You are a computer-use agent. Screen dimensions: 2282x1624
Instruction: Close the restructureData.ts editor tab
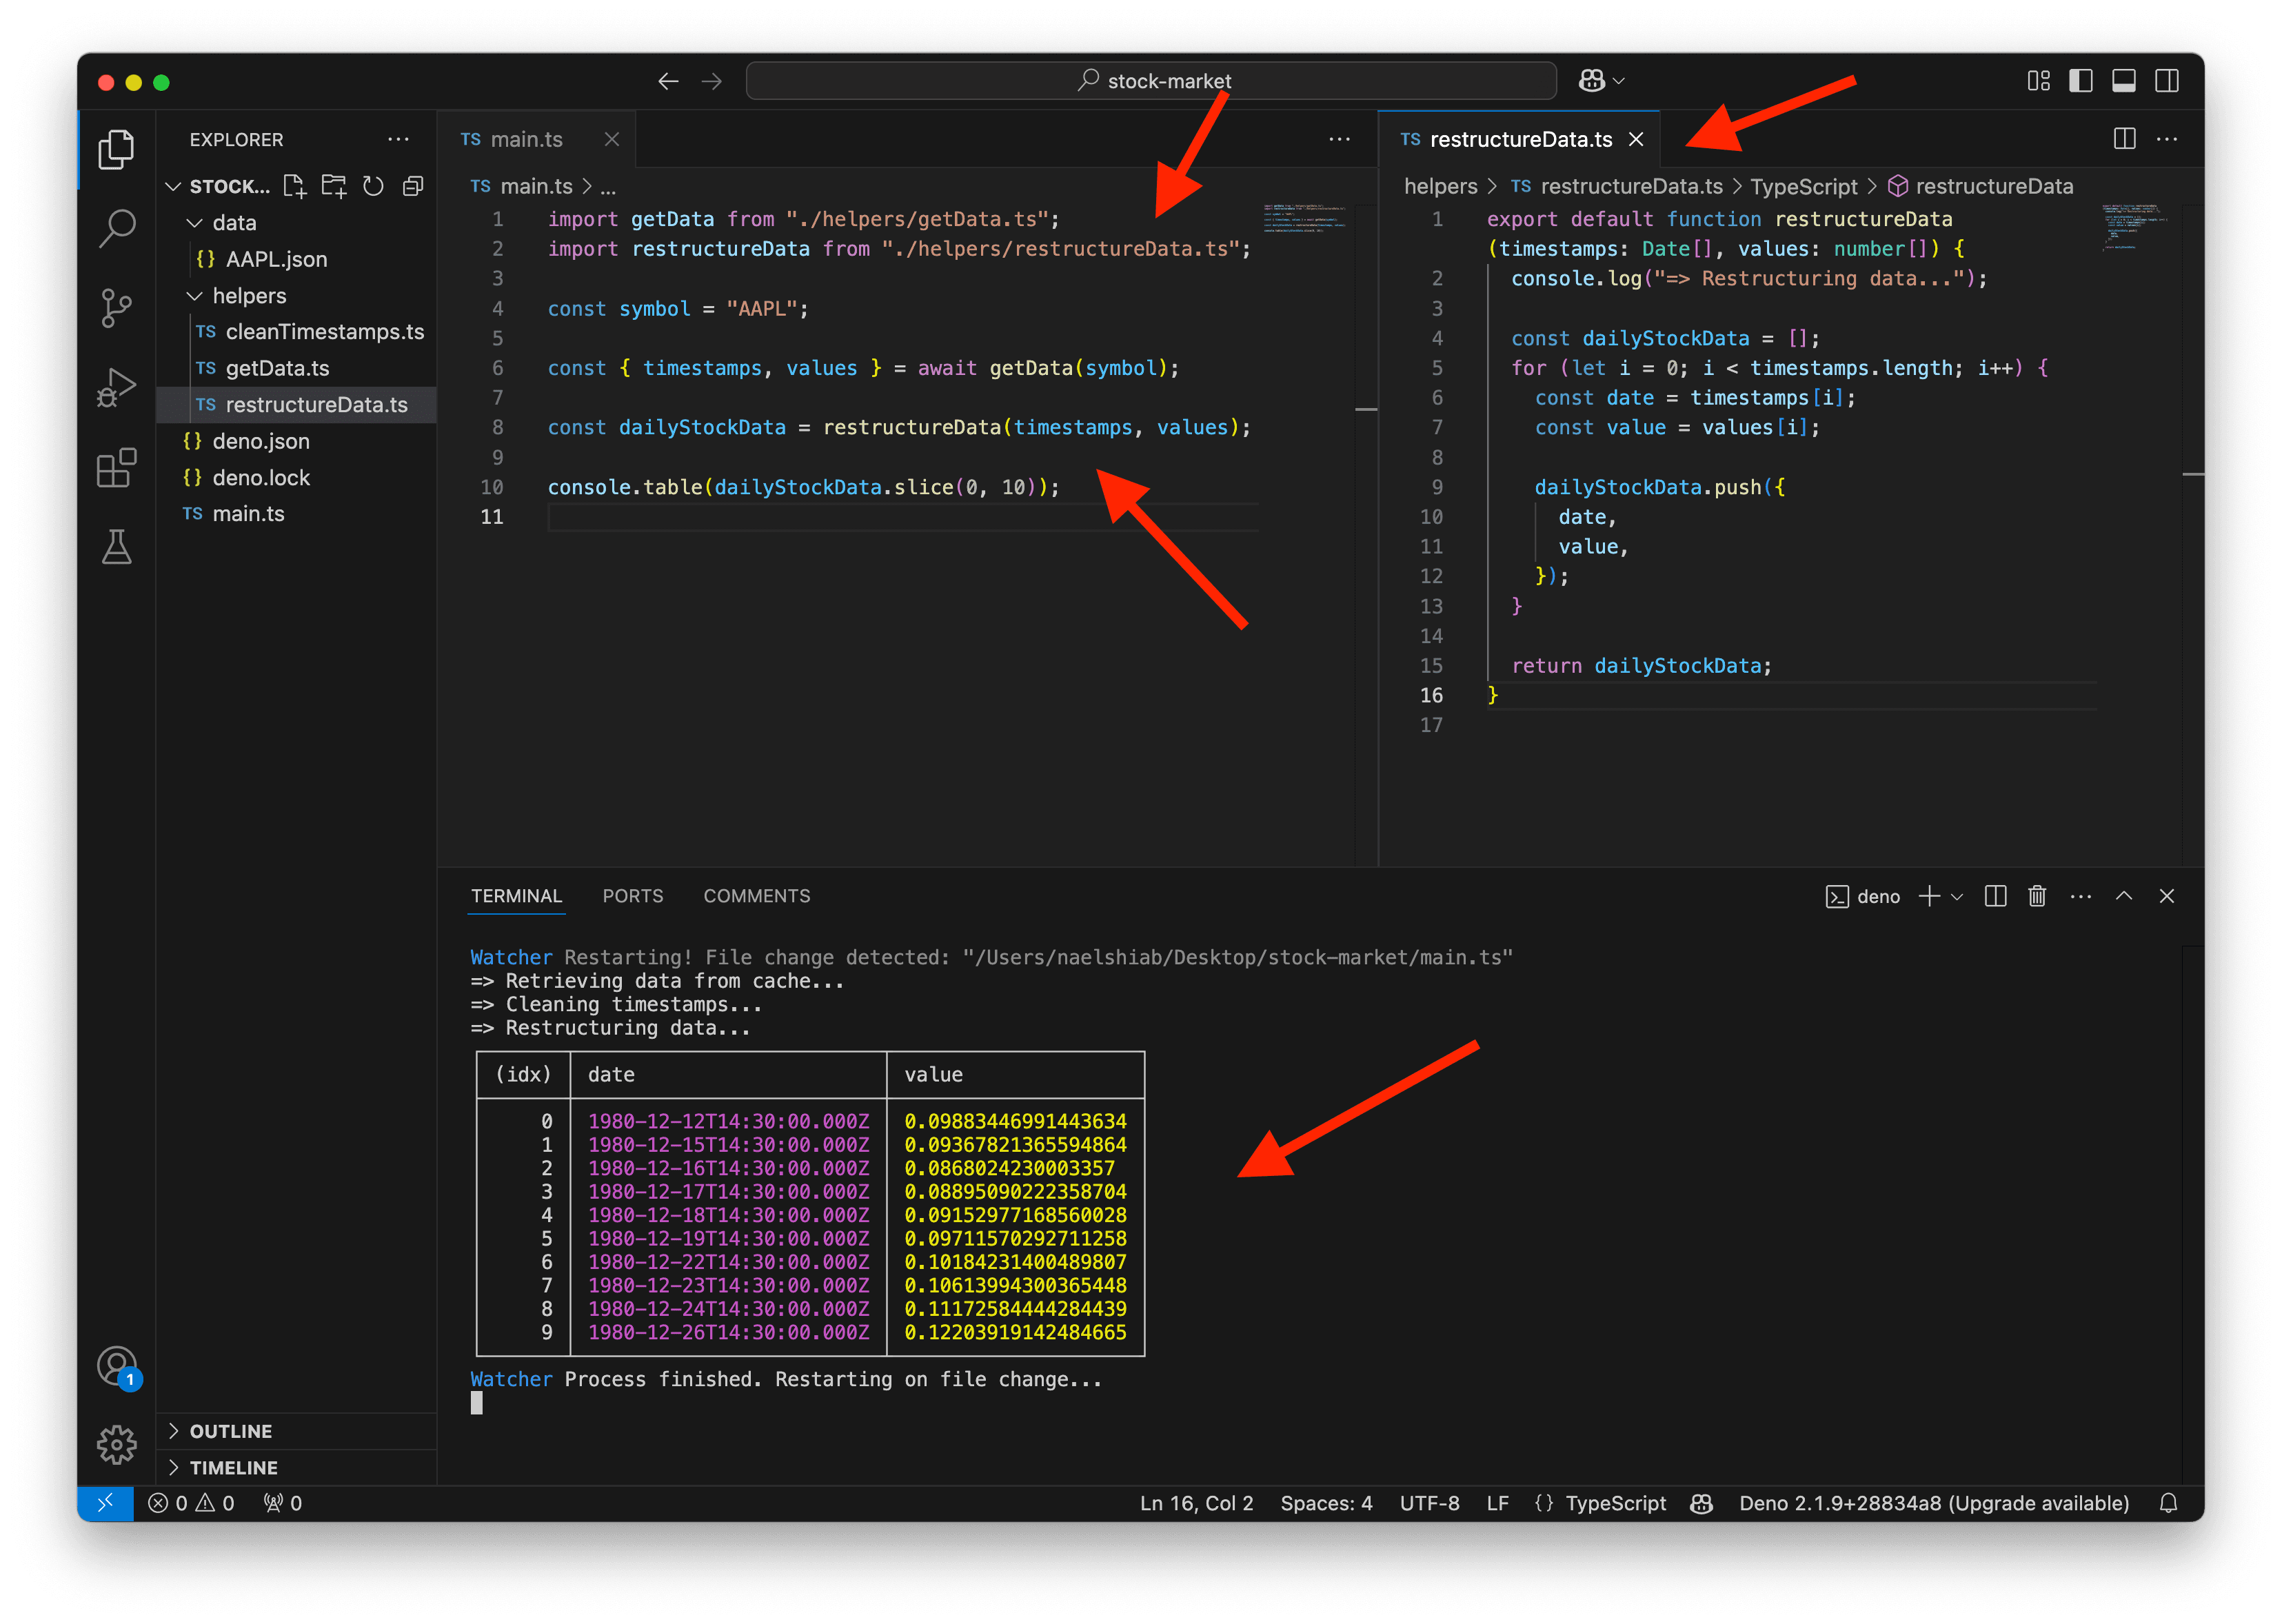point(1636,139)
